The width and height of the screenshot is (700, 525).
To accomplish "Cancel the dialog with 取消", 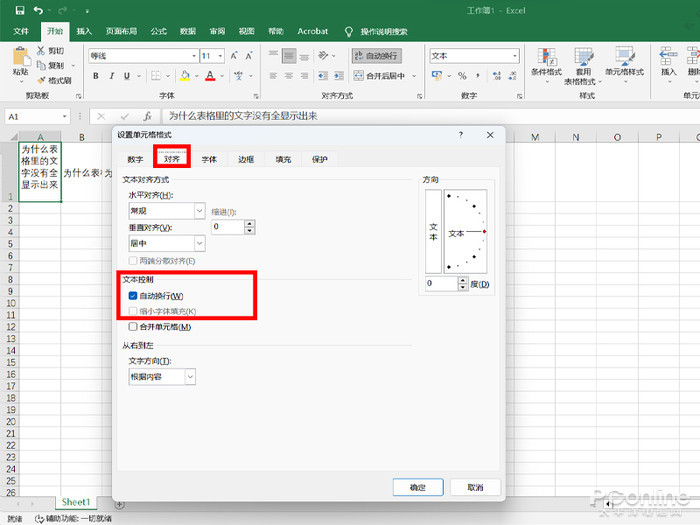I will [475, 487].
